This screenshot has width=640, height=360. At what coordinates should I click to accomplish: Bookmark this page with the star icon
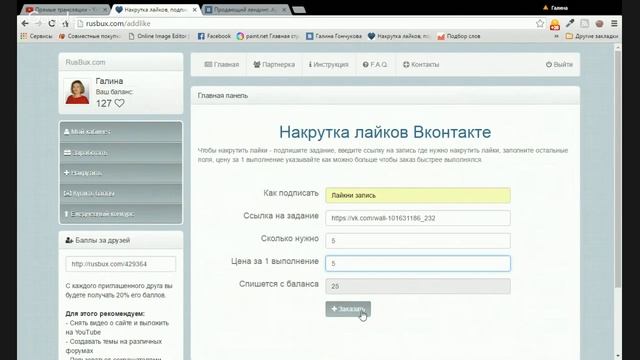coord(540,24)
